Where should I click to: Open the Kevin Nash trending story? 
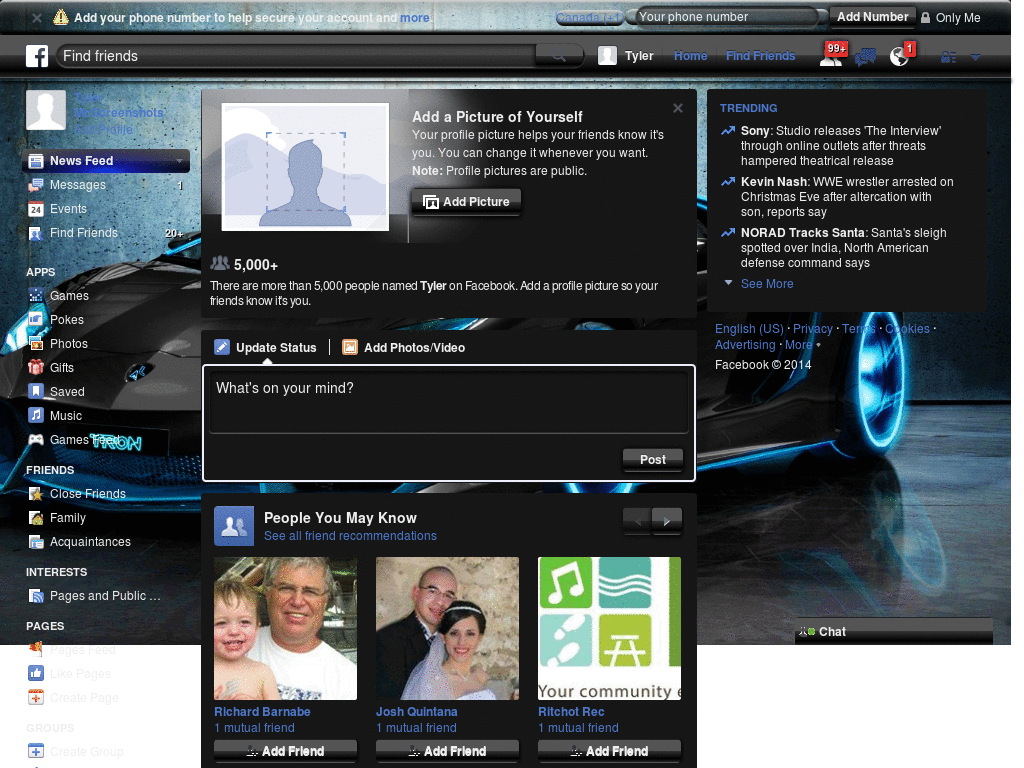[847, 197]
